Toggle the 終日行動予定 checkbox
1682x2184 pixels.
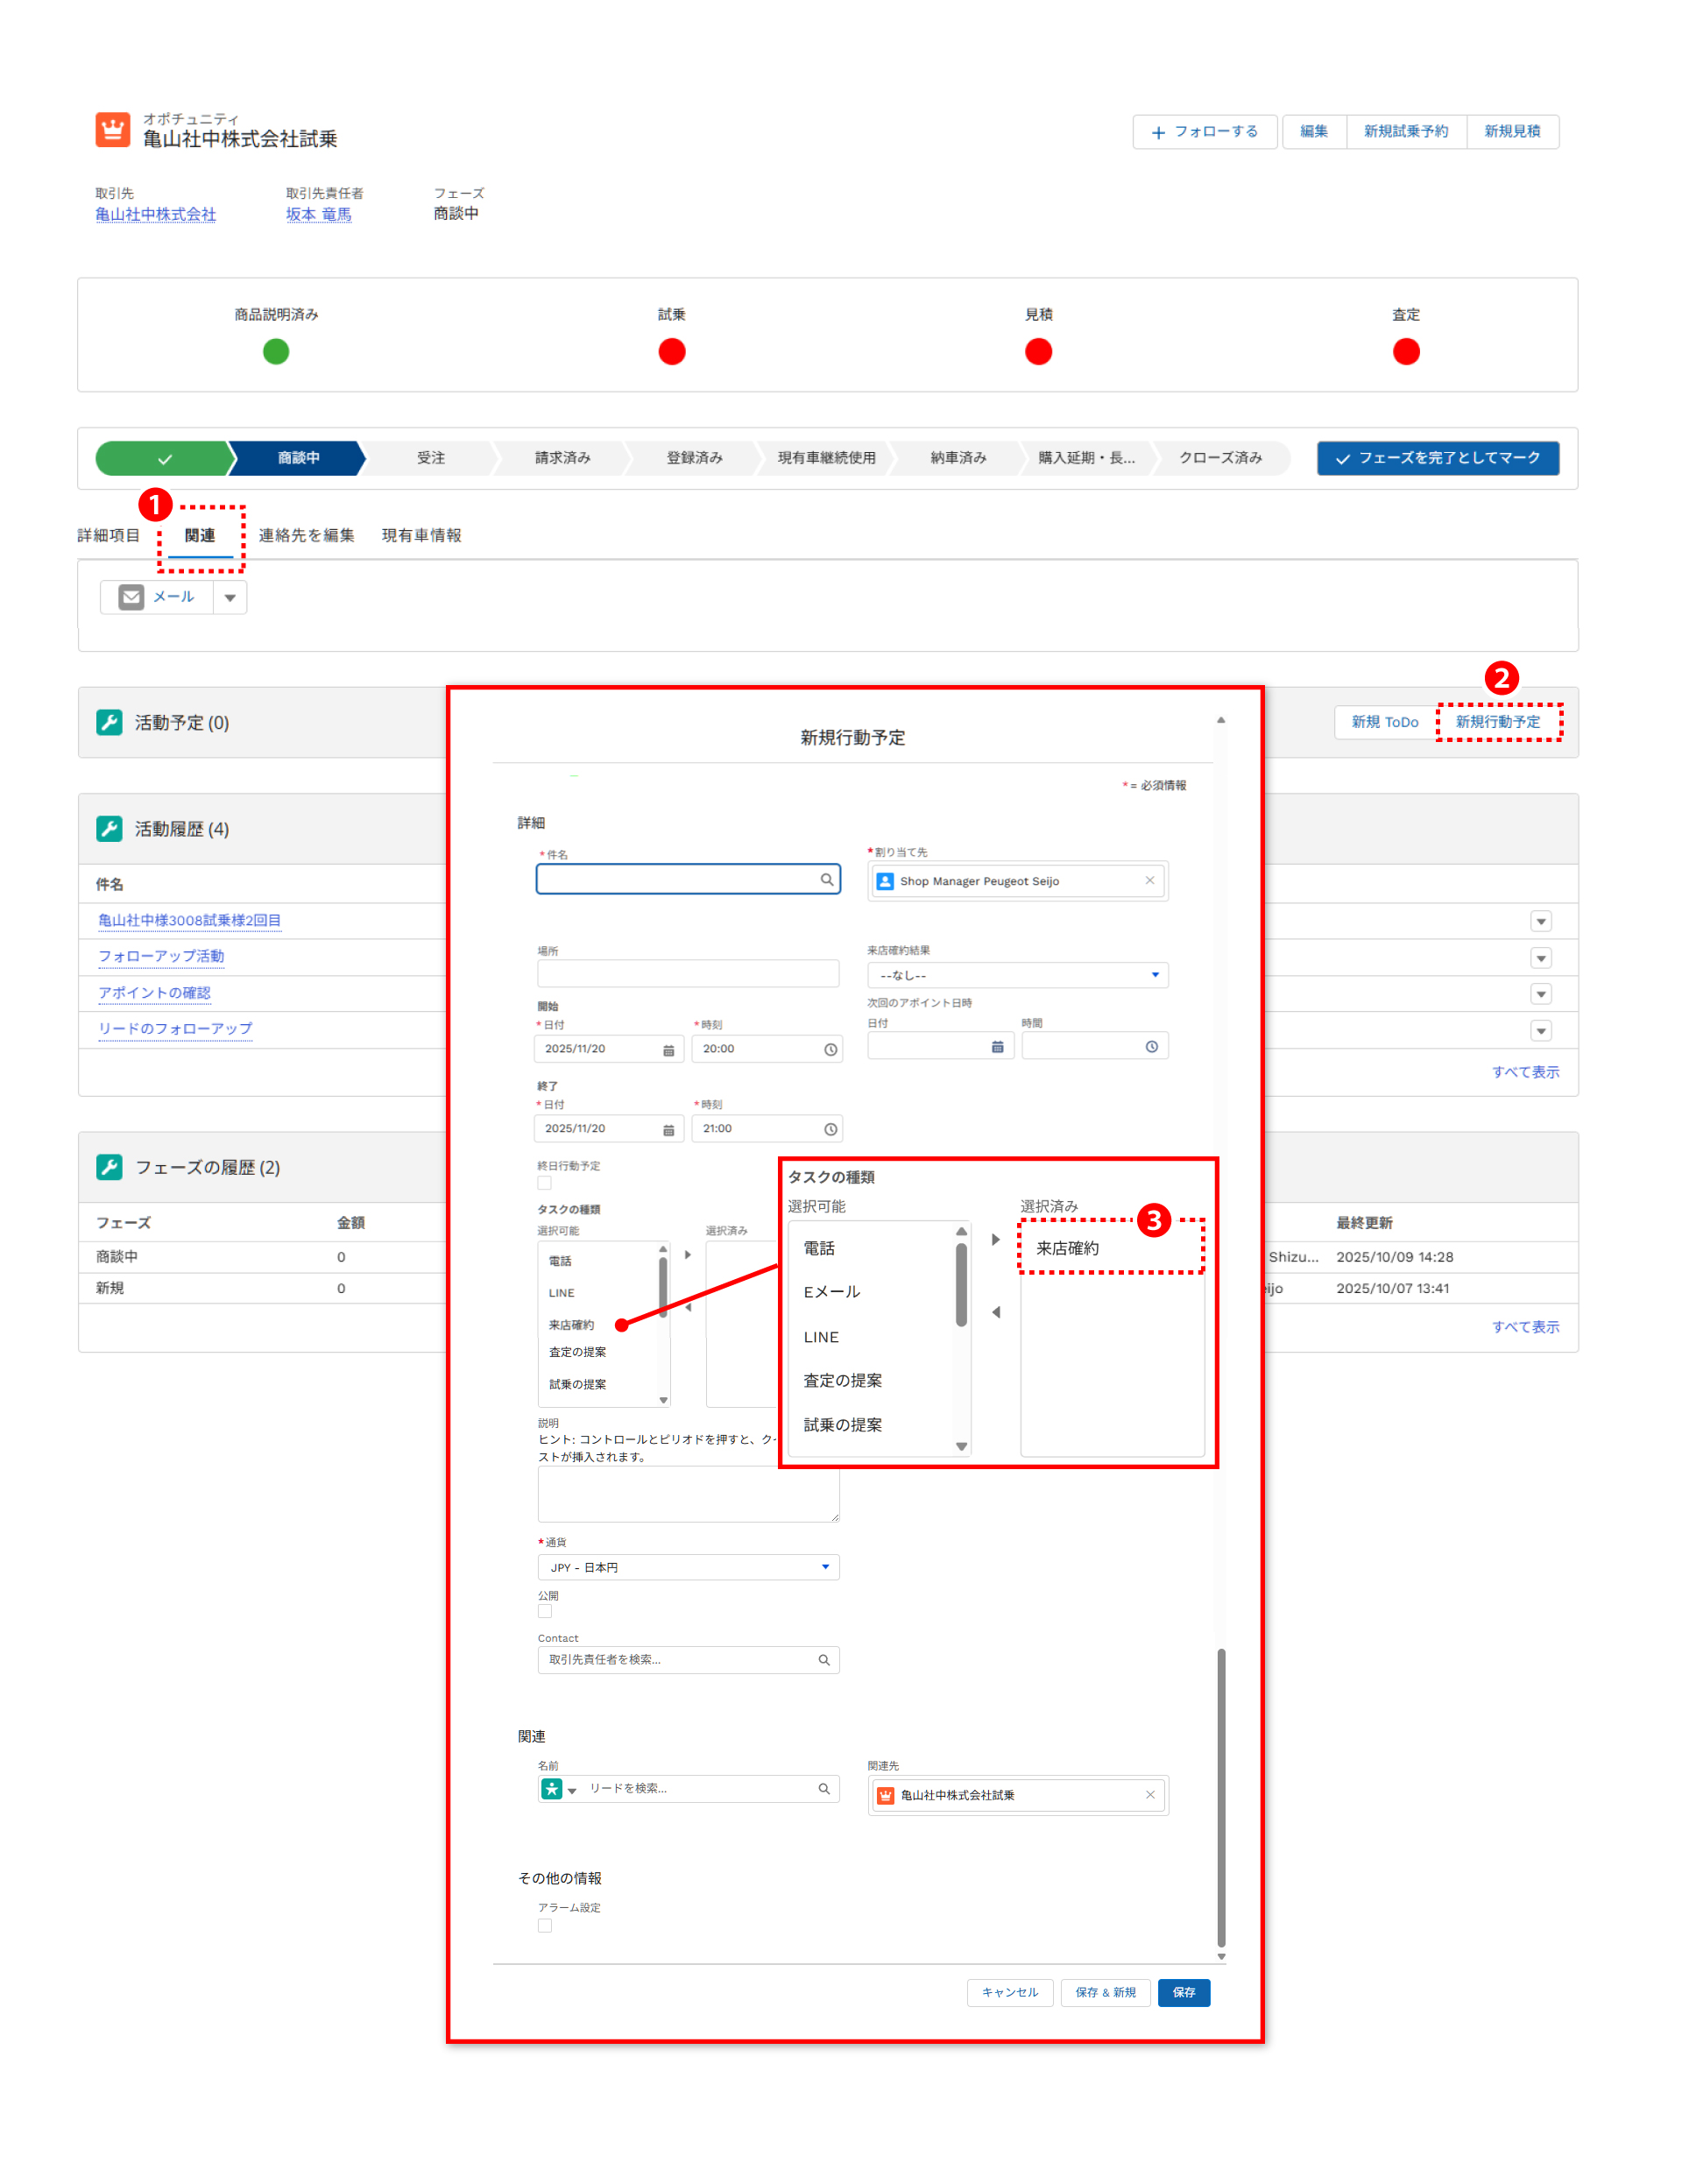click(544, 1182)
